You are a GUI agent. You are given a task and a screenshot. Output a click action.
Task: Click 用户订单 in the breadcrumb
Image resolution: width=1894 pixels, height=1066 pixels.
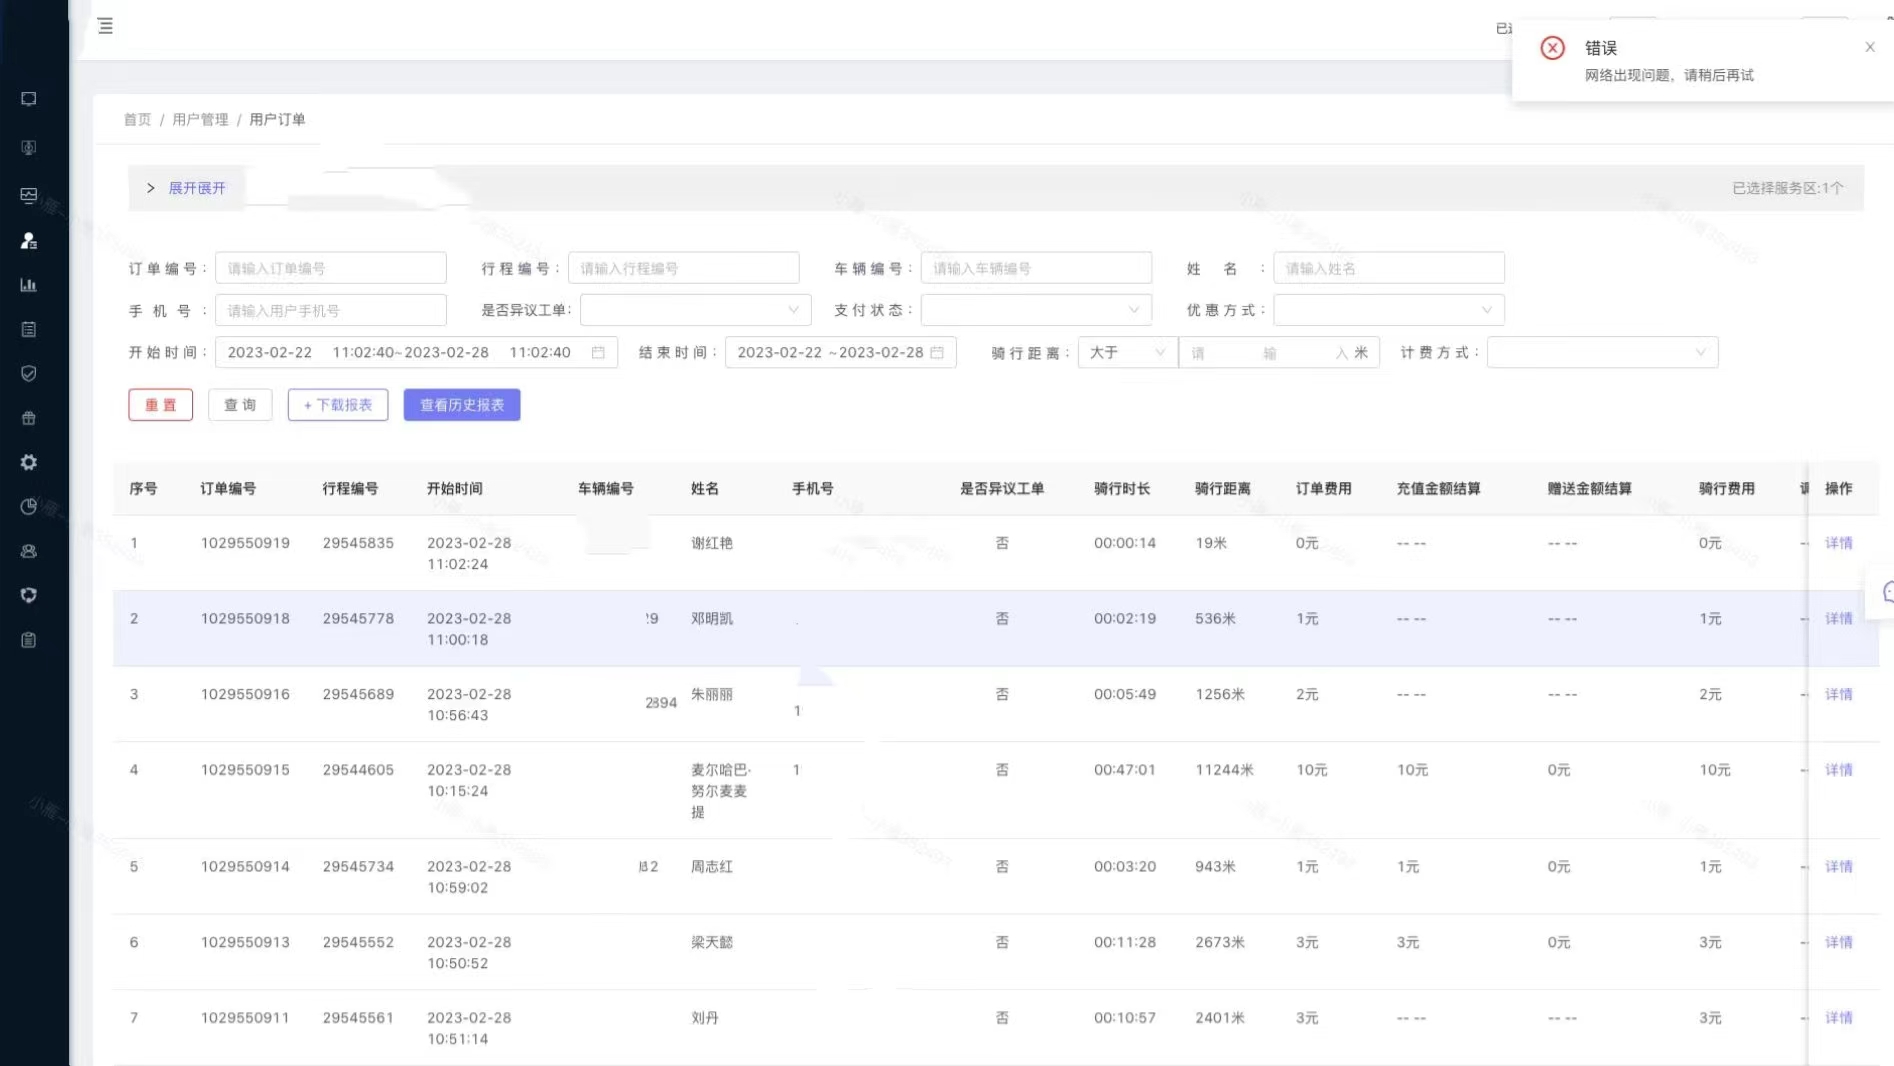coord(277,119)
